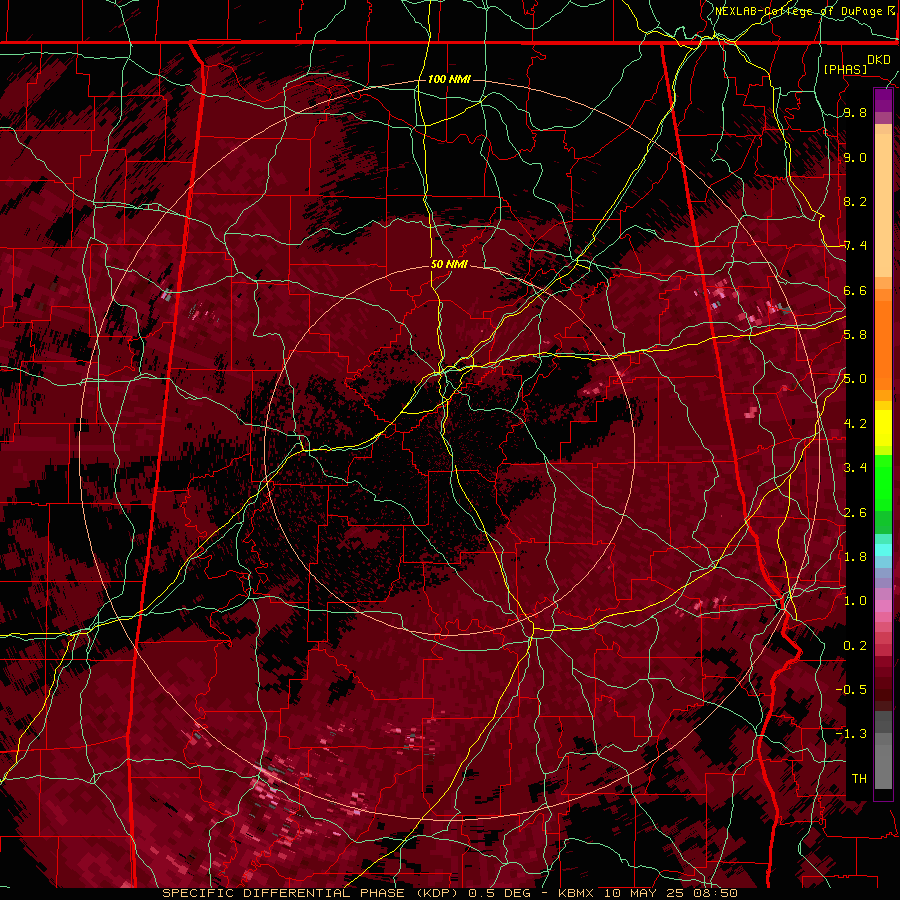The image size is (900, 900).
Task: Click the -0.5 value on the scale
Action: tap(851, 689)
